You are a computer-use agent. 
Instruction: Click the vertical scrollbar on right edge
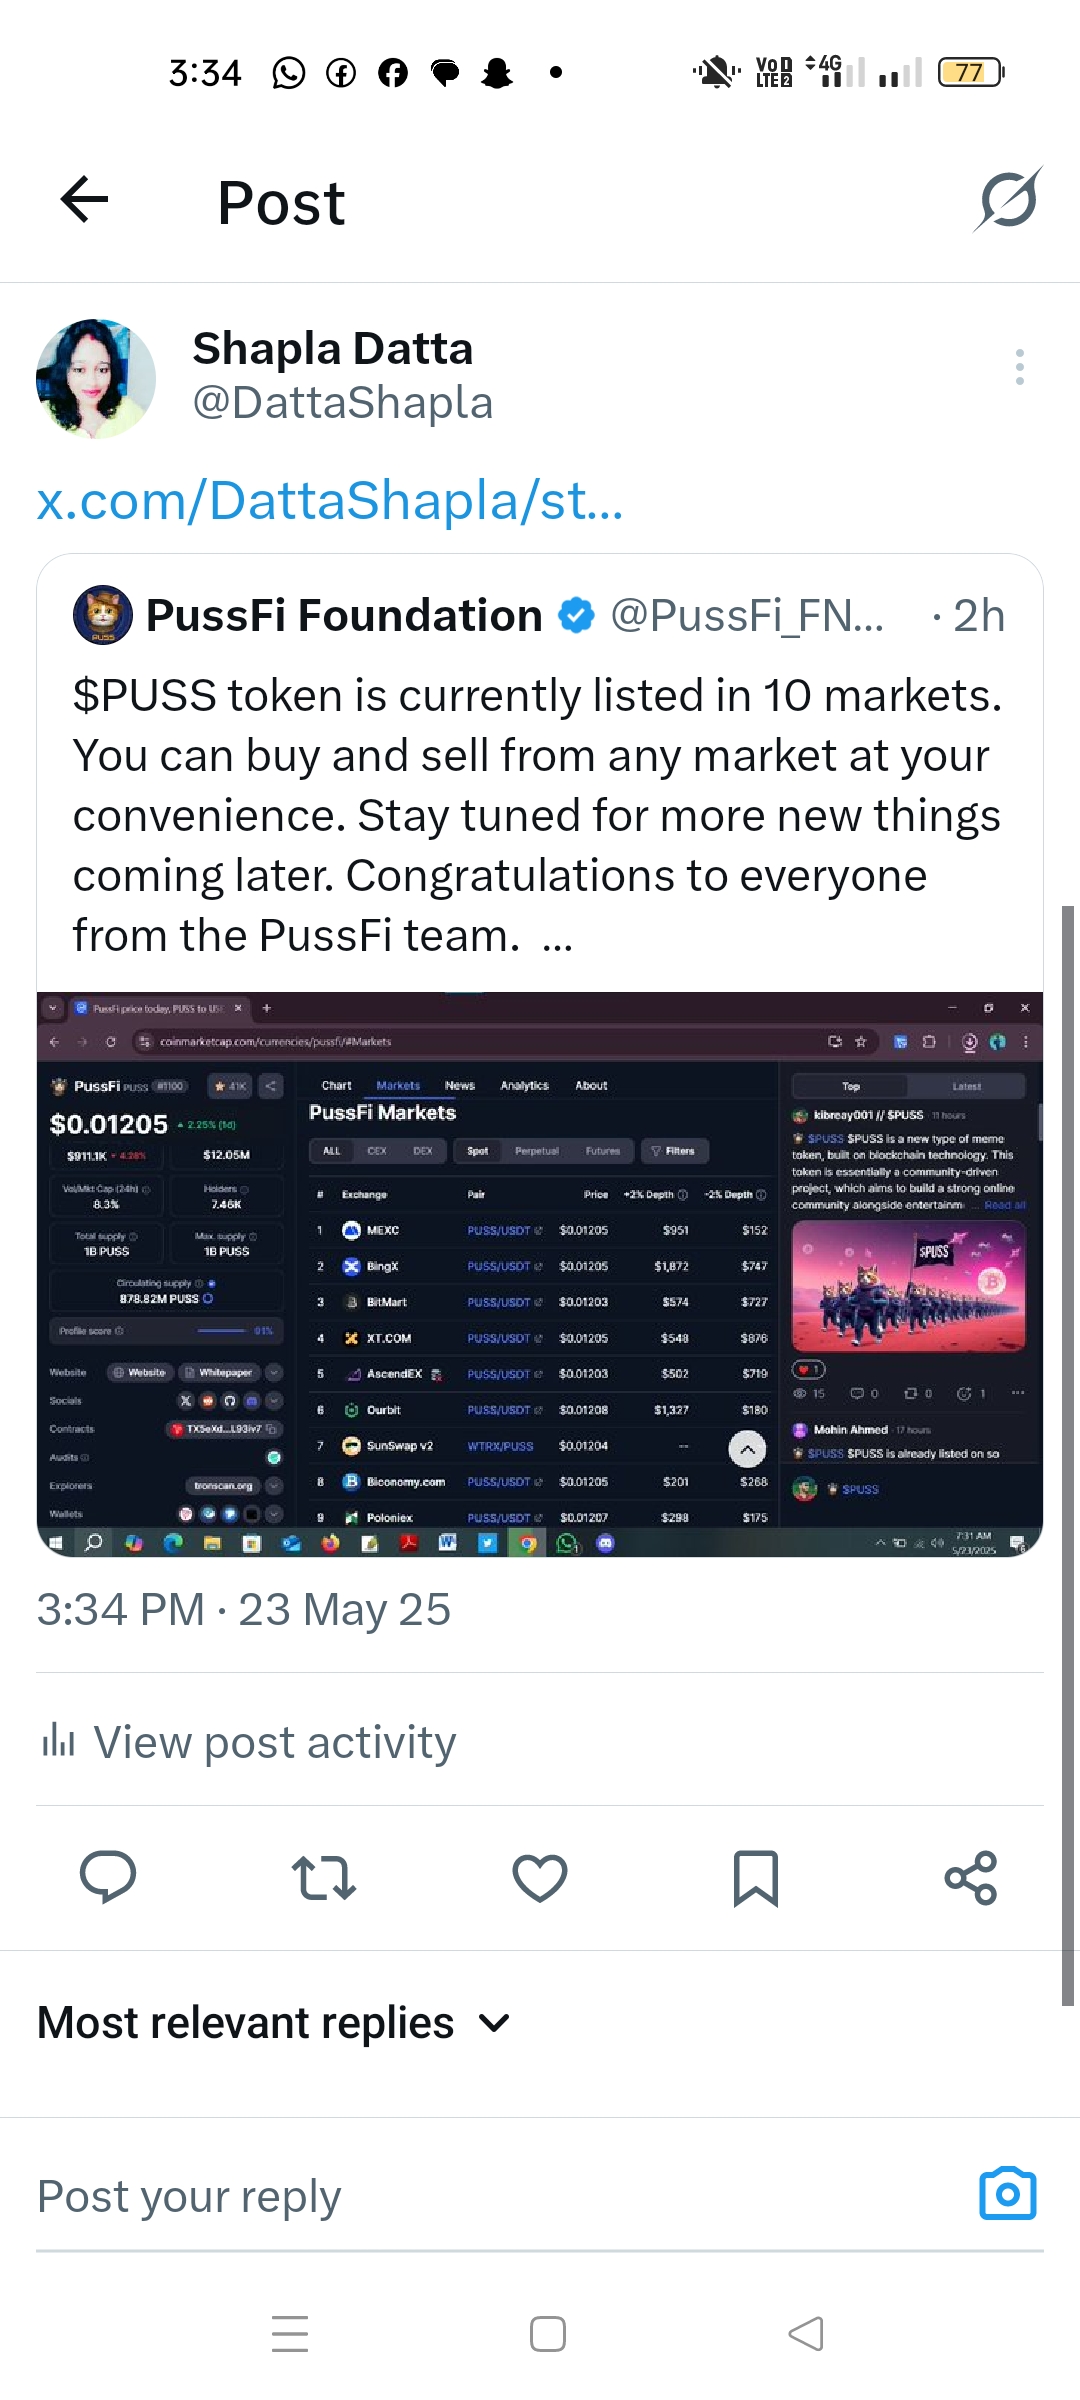(1068, 1455)
